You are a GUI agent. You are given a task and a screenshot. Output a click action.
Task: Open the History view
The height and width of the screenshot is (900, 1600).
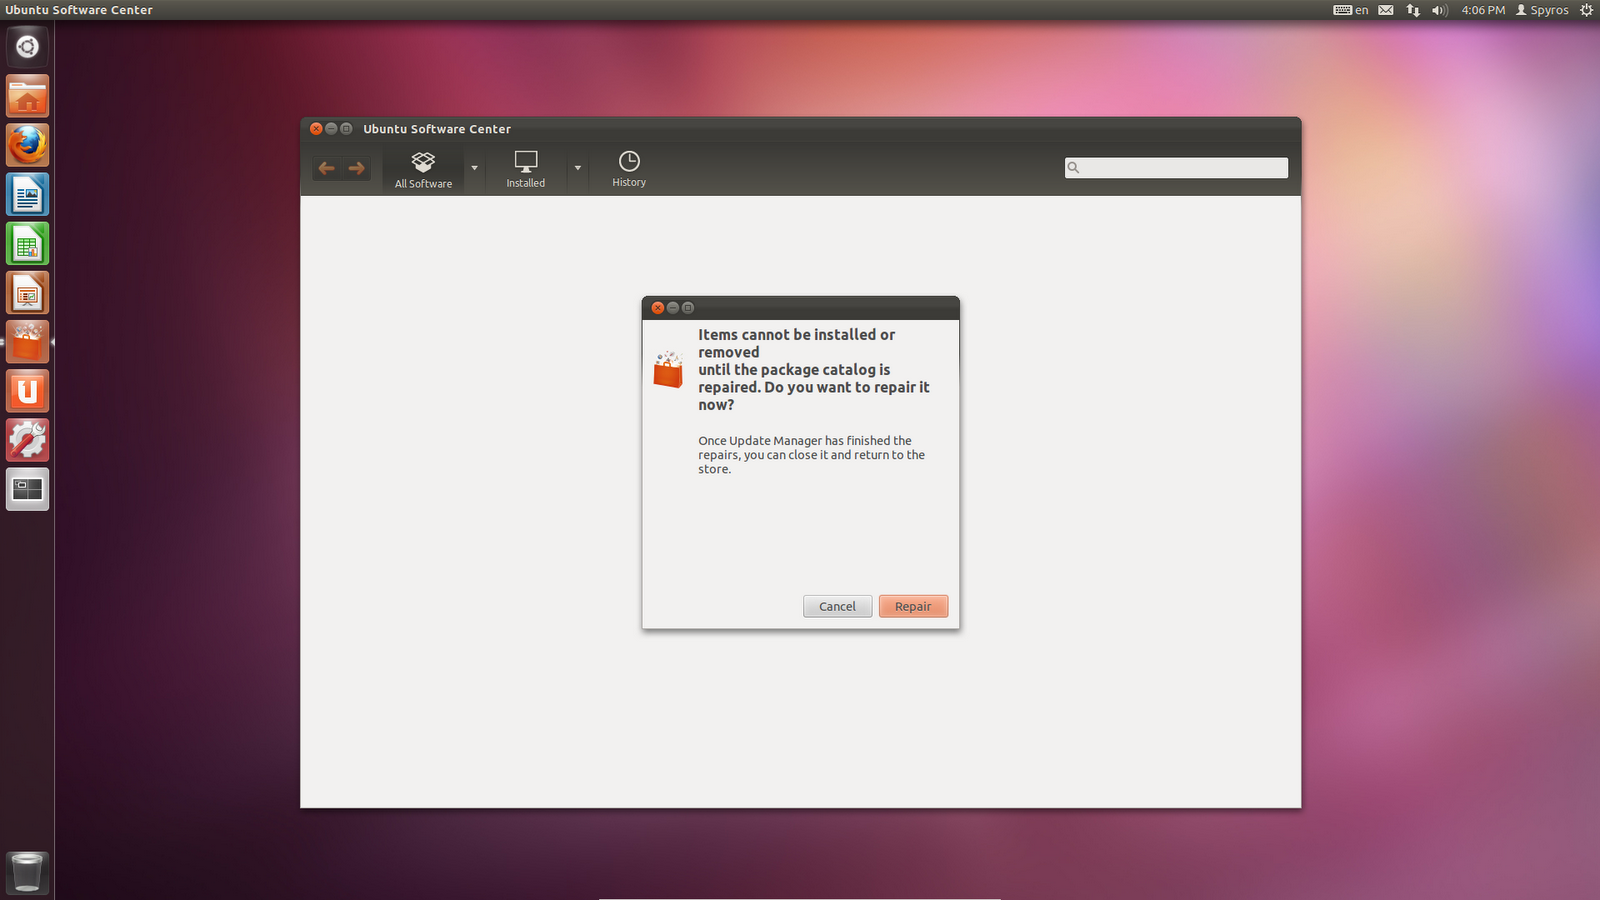629,169
